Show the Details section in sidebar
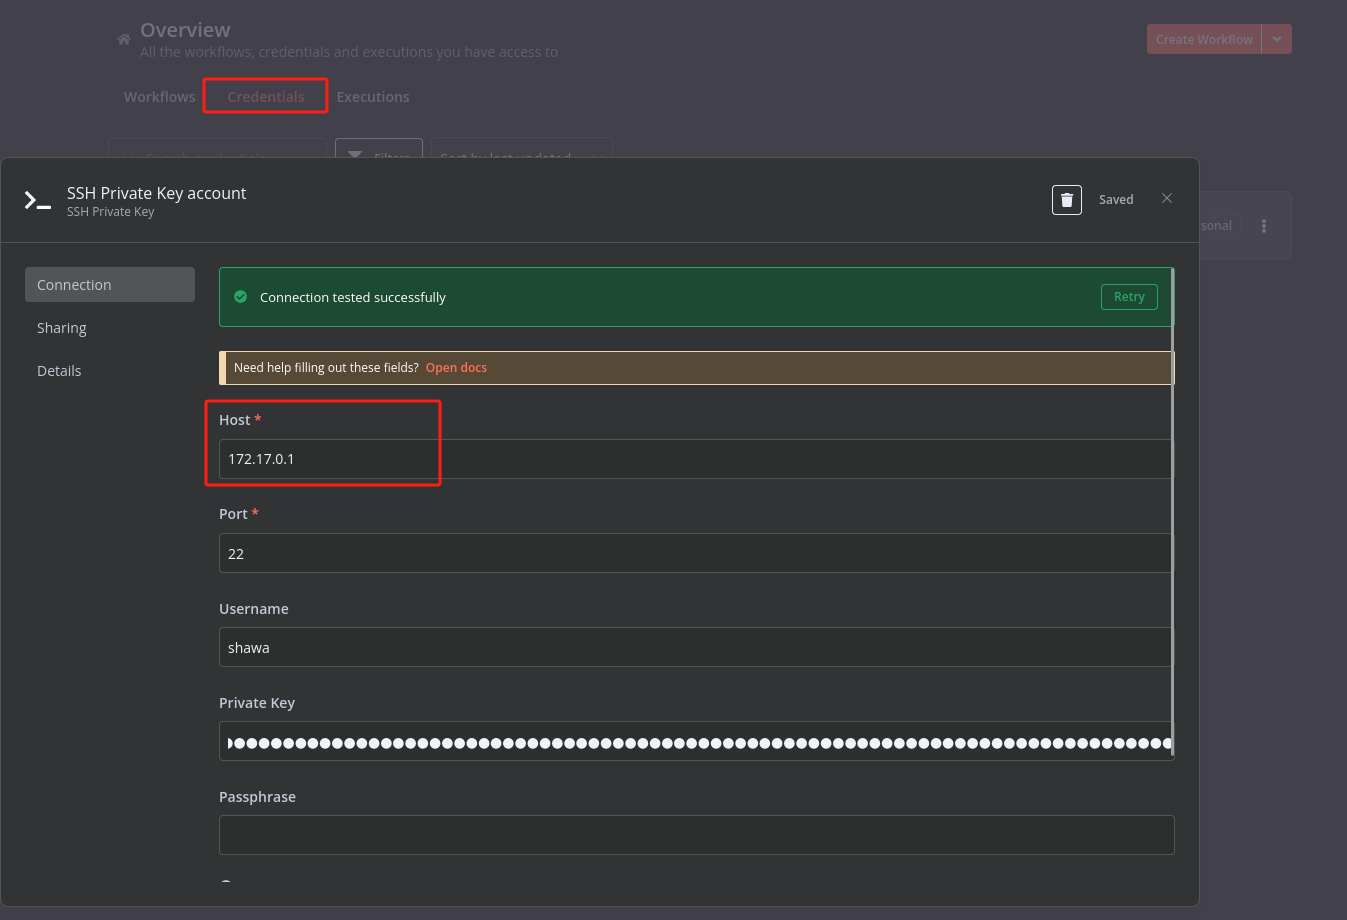 (59, 371)
